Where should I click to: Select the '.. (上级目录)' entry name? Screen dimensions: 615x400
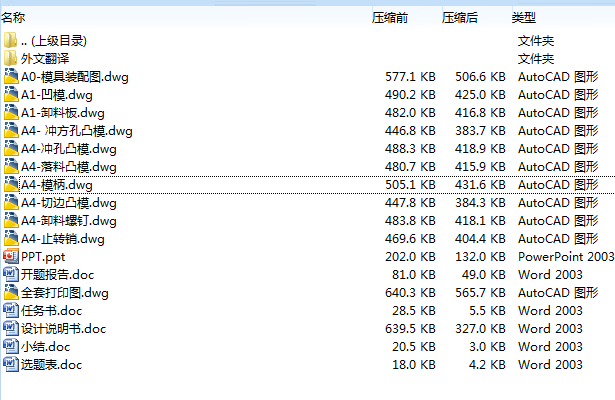54,40
